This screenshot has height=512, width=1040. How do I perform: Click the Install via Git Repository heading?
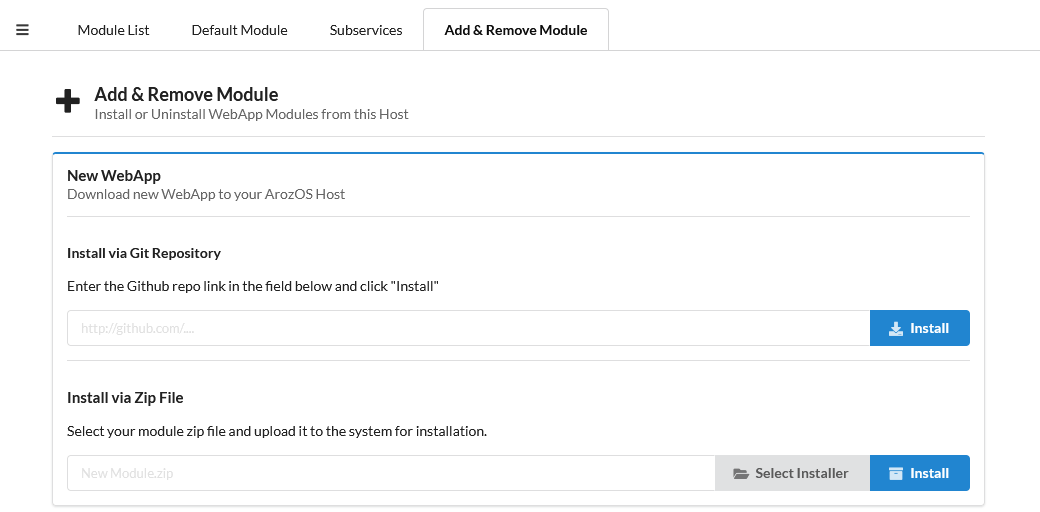pyautogui.click(x=144, y=253)
